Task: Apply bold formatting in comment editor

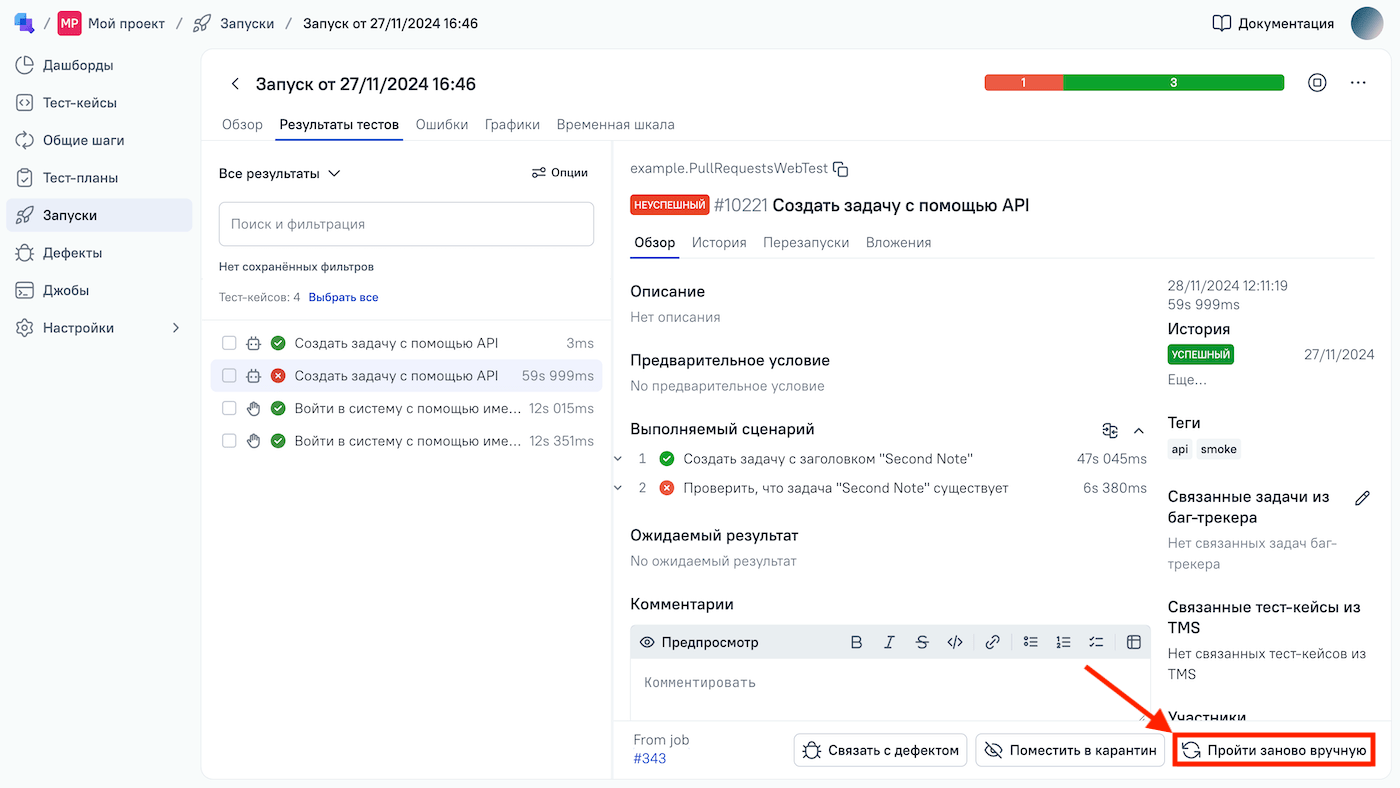Action: coord(856,642)
